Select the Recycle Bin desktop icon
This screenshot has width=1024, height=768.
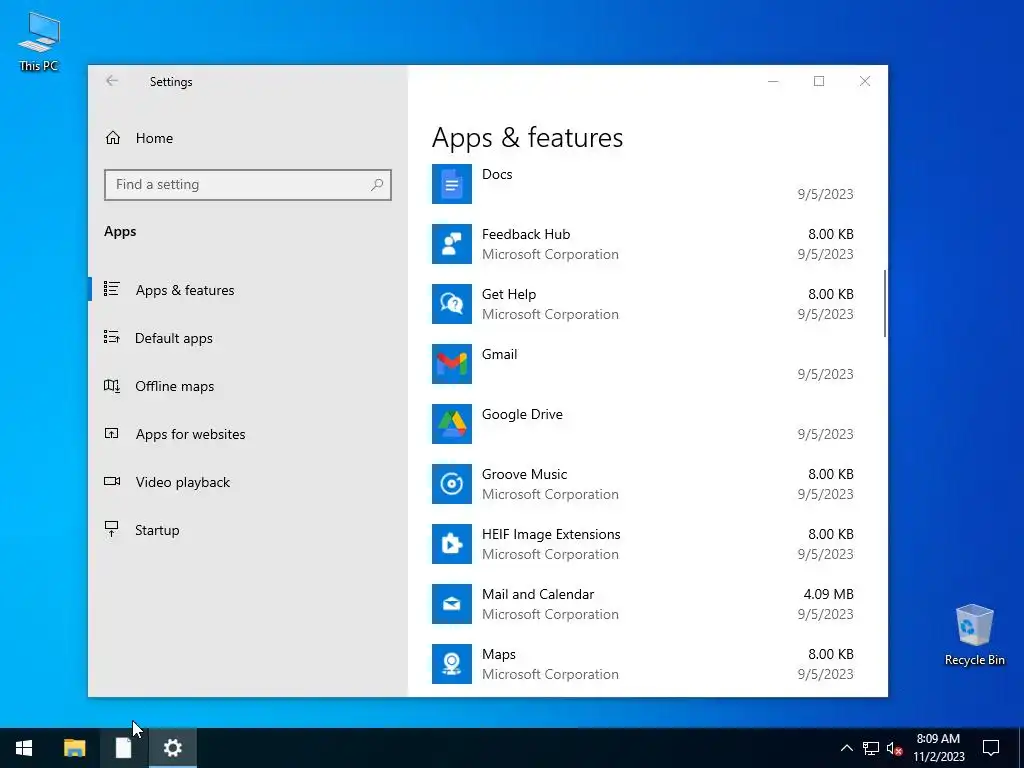pyautogui.click(x=974, y=635)
